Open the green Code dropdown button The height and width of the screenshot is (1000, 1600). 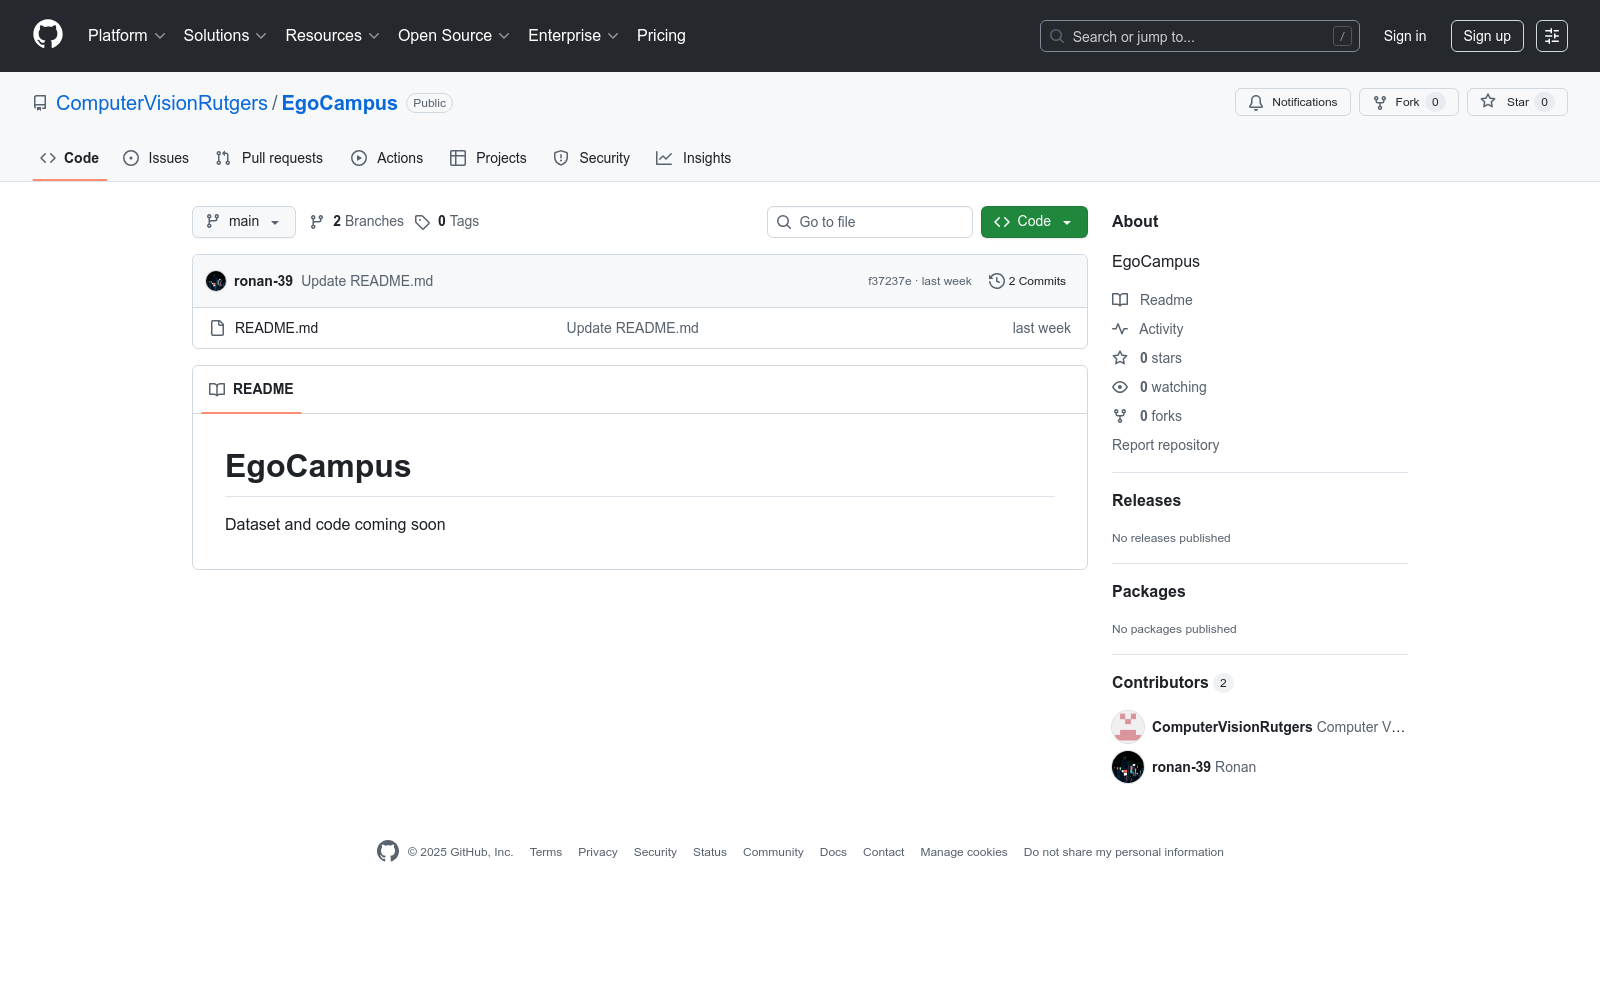click(x=1034, y=222)
